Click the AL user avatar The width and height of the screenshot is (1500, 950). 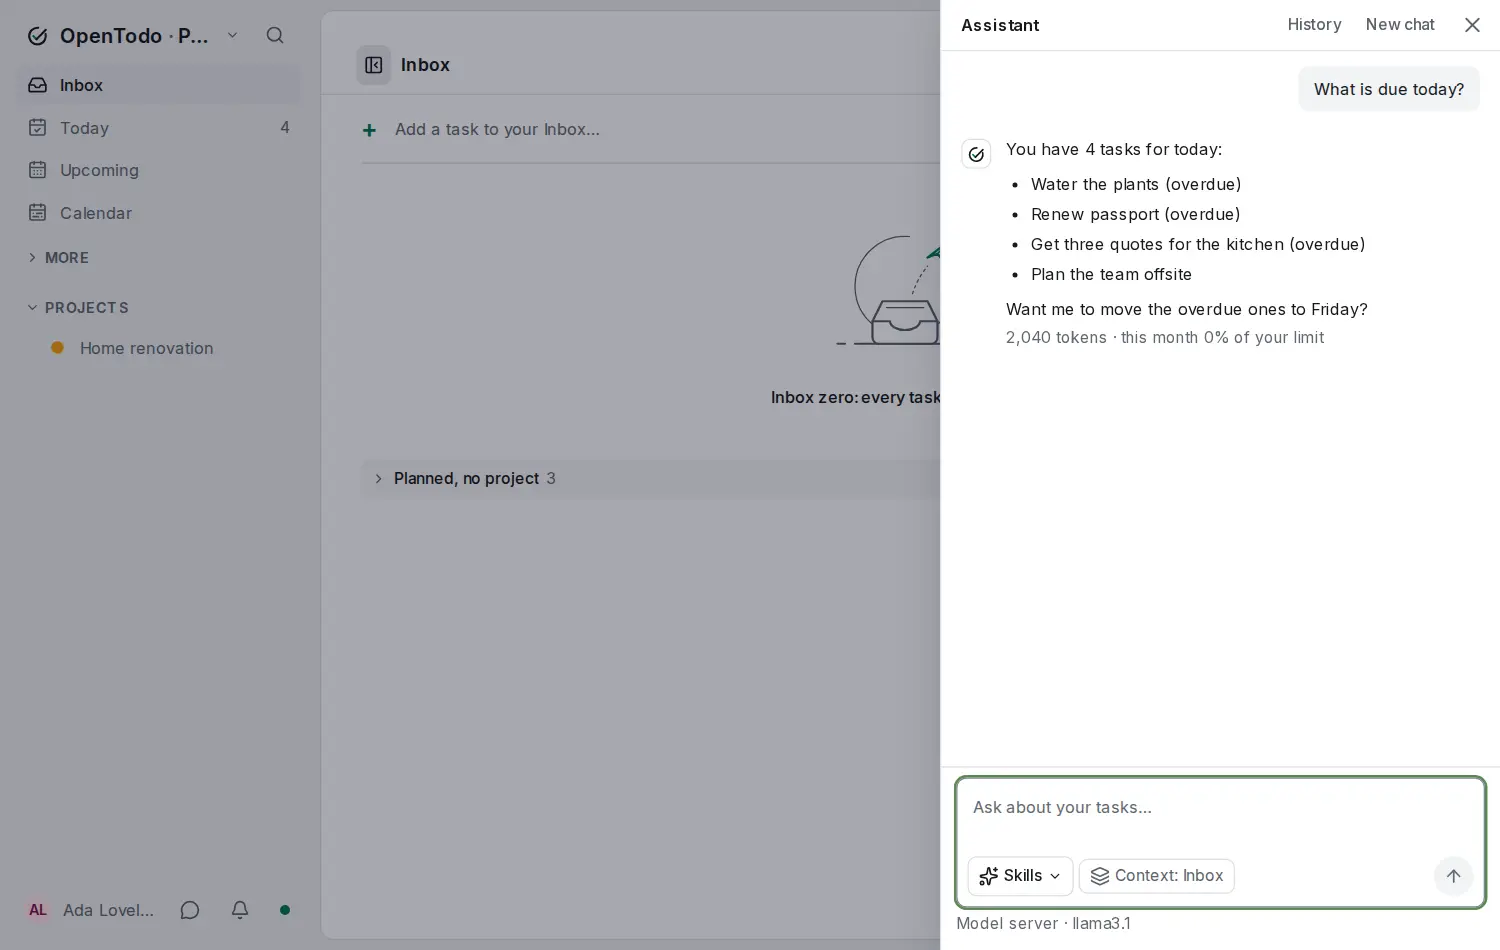coord(38,910)
